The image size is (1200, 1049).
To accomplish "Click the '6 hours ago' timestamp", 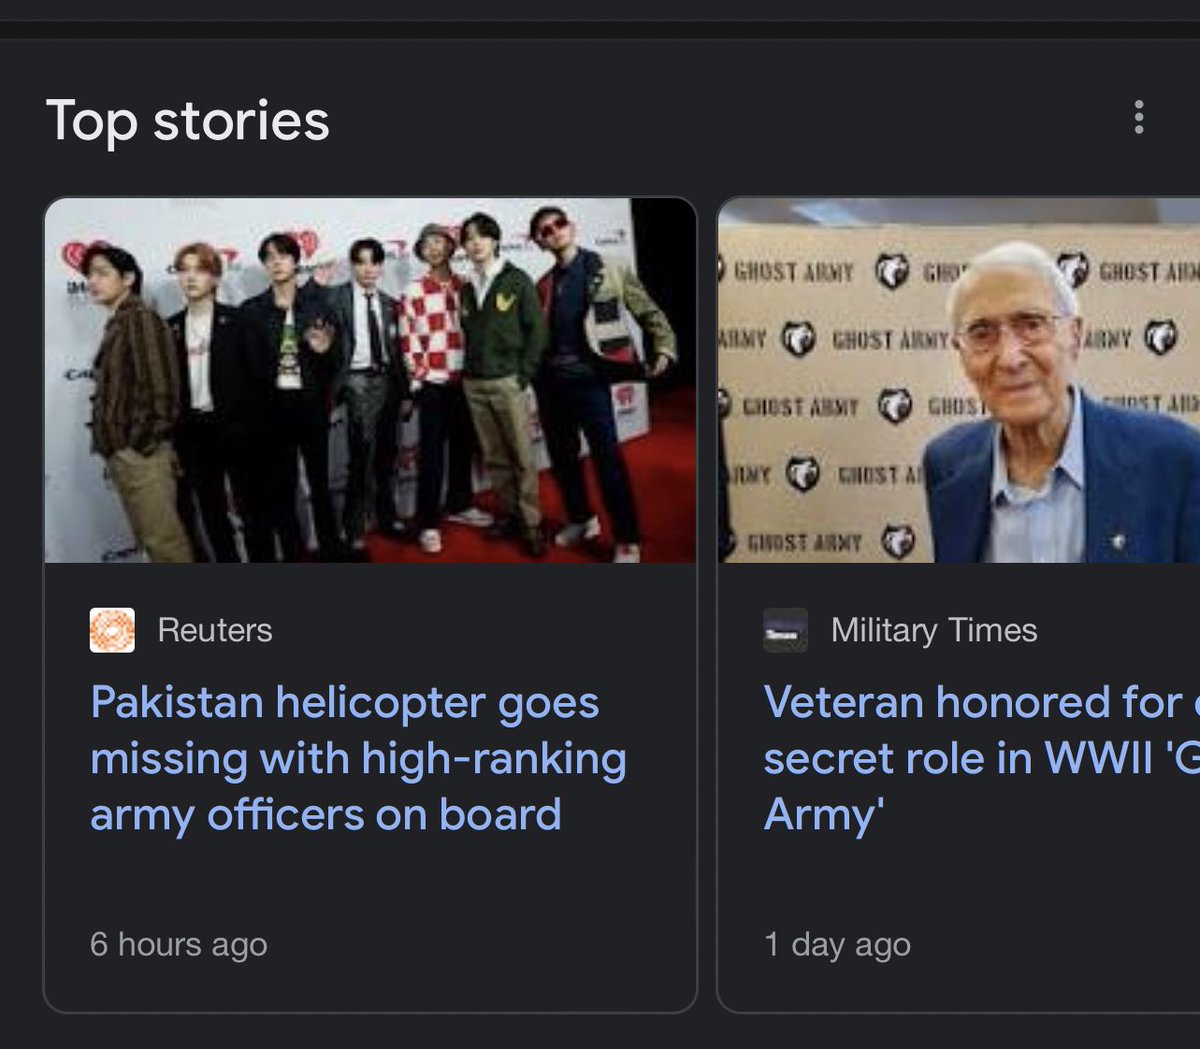I will coord(179,944).
